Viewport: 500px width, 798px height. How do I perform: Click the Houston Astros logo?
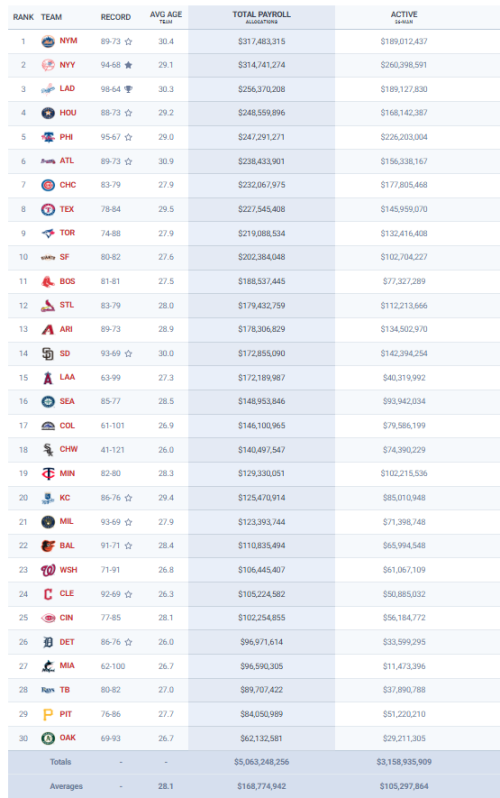(x=48, y=113)
